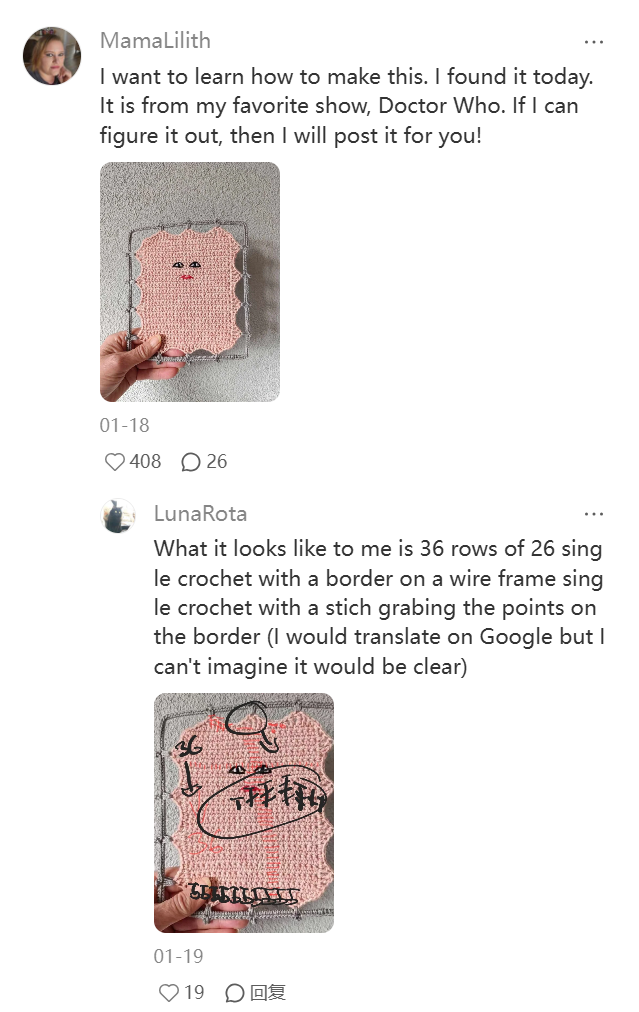Viewport: 639px width, 1012px height.
Task: Like LunaRota's reply with heart icon
Action: [x=168, y=993]
